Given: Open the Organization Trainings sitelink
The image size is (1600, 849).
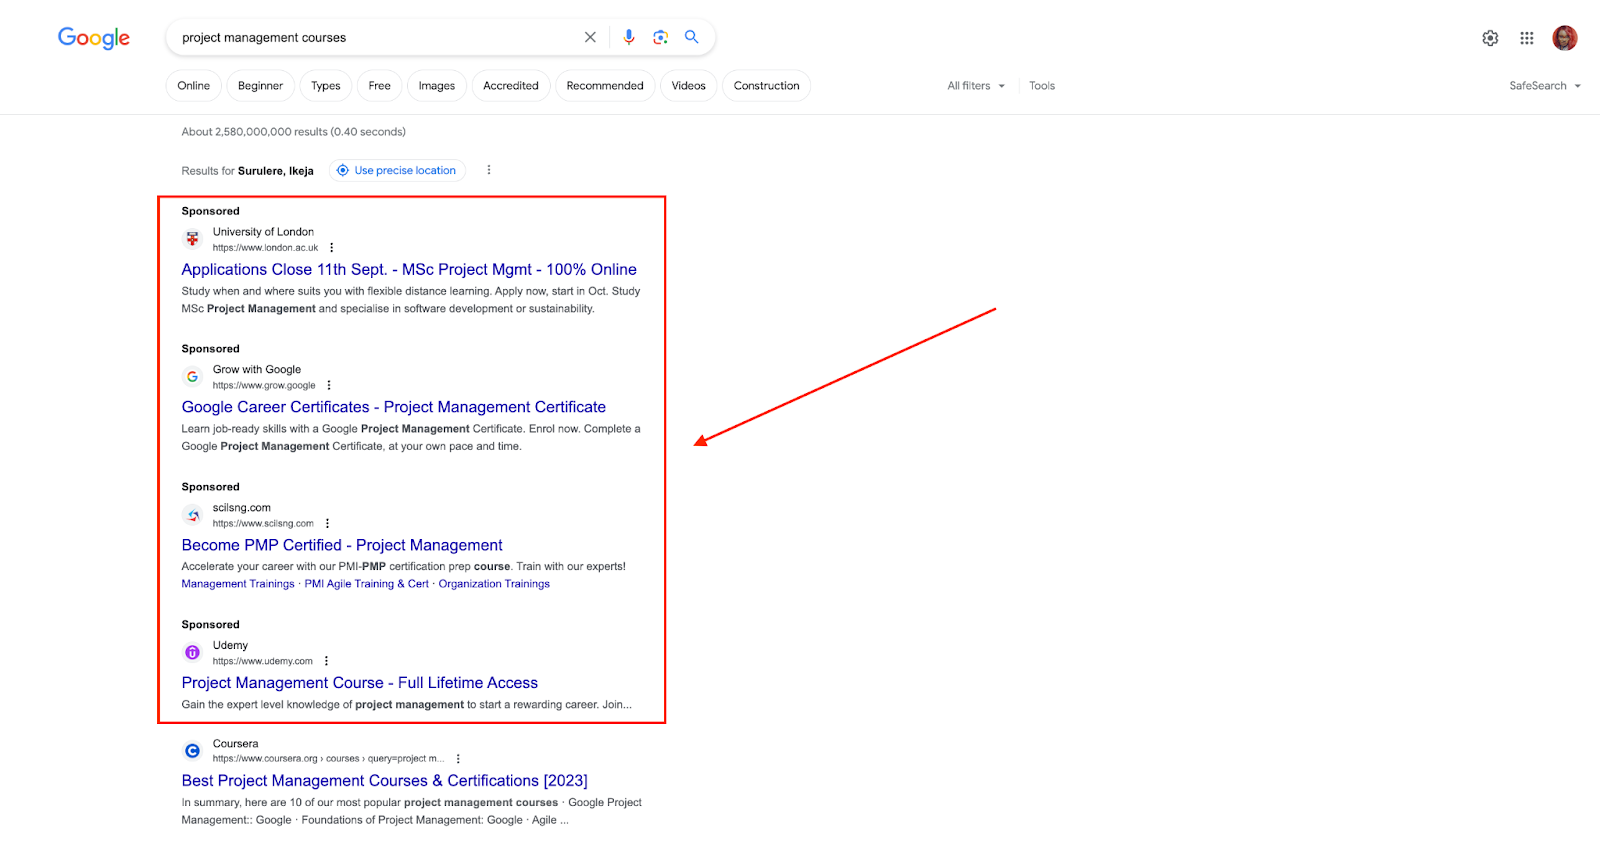Looking at the screenshot, I should pyautogui.click(x=494, y=584).
